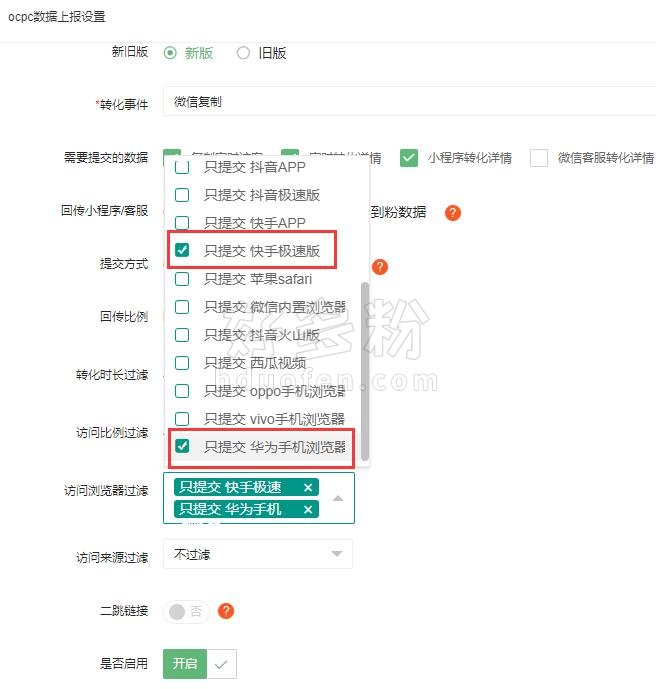Uncheck 只提交 华为手机浏览器 option

182,446
